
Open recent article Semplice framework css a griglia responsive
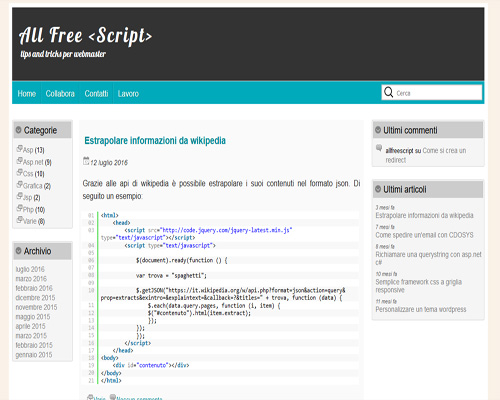(x=419, y=286)
